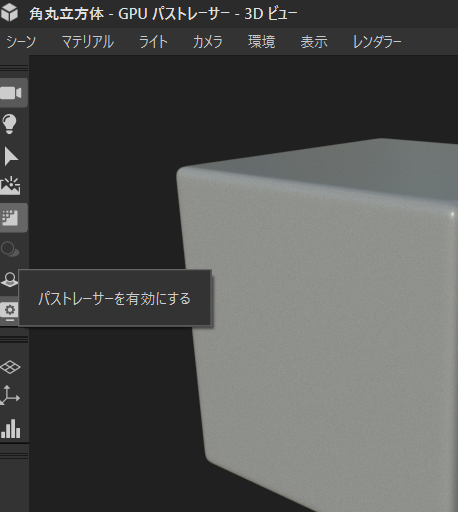Toggle the diamond grid plane icon

pyautogui.click(x=10, y=367)
